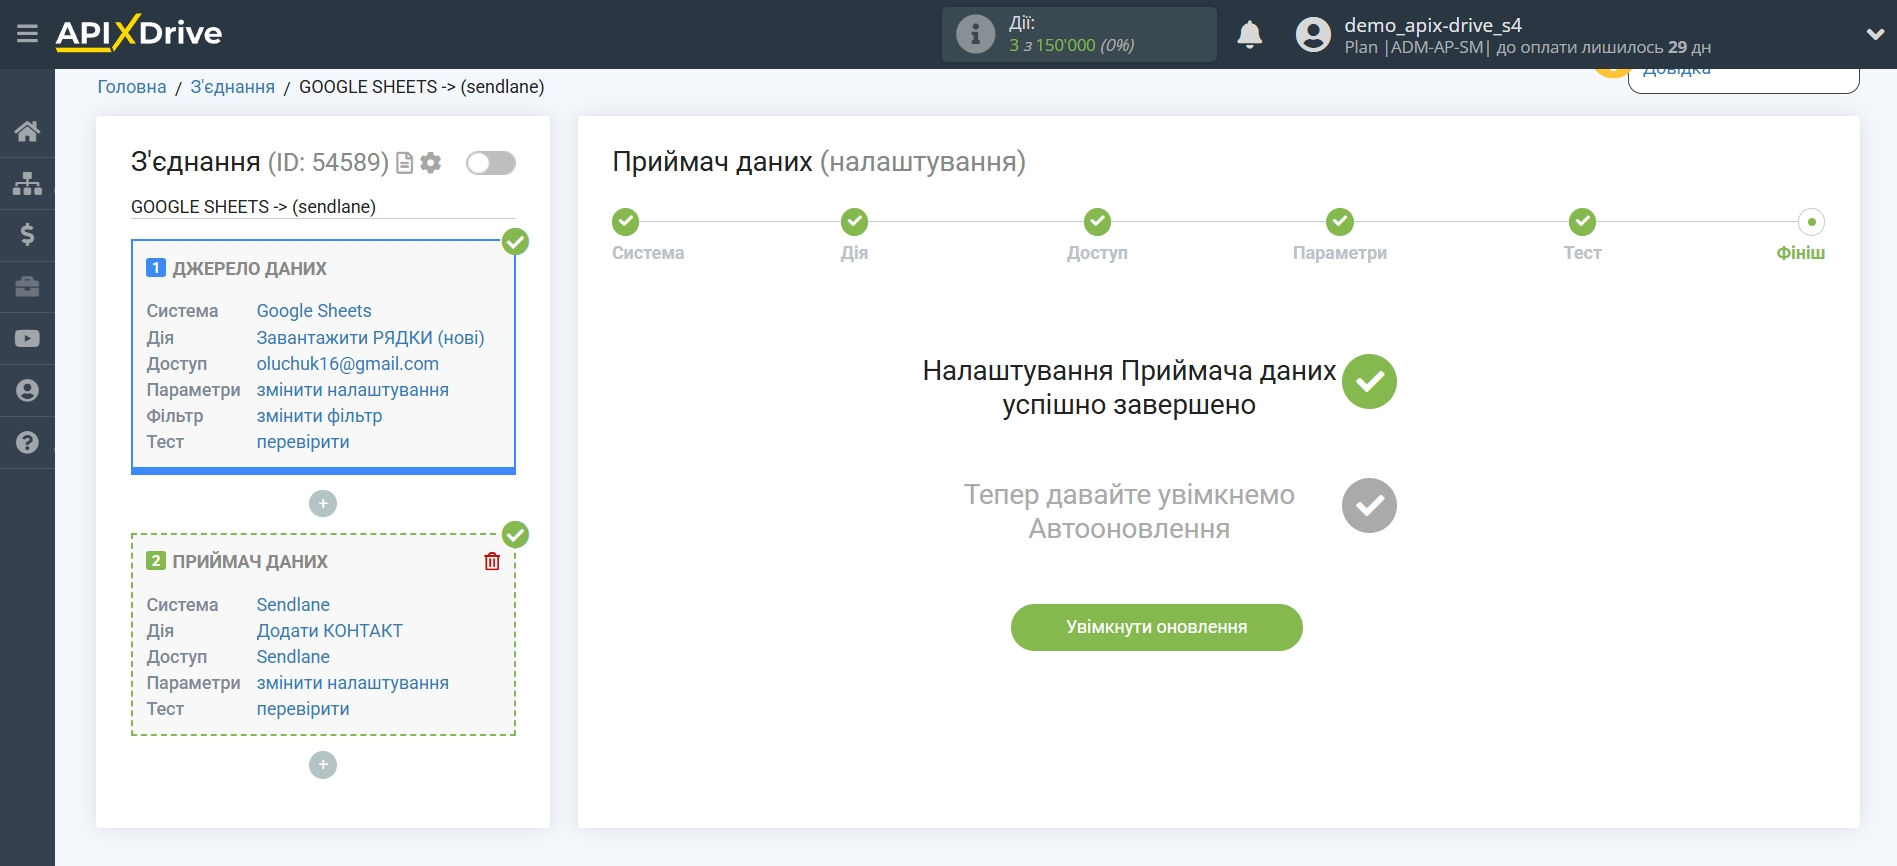Click Увімкнути оновлення button
The width and height of the screenshot is (1897, 866).
click(1157, 627)
